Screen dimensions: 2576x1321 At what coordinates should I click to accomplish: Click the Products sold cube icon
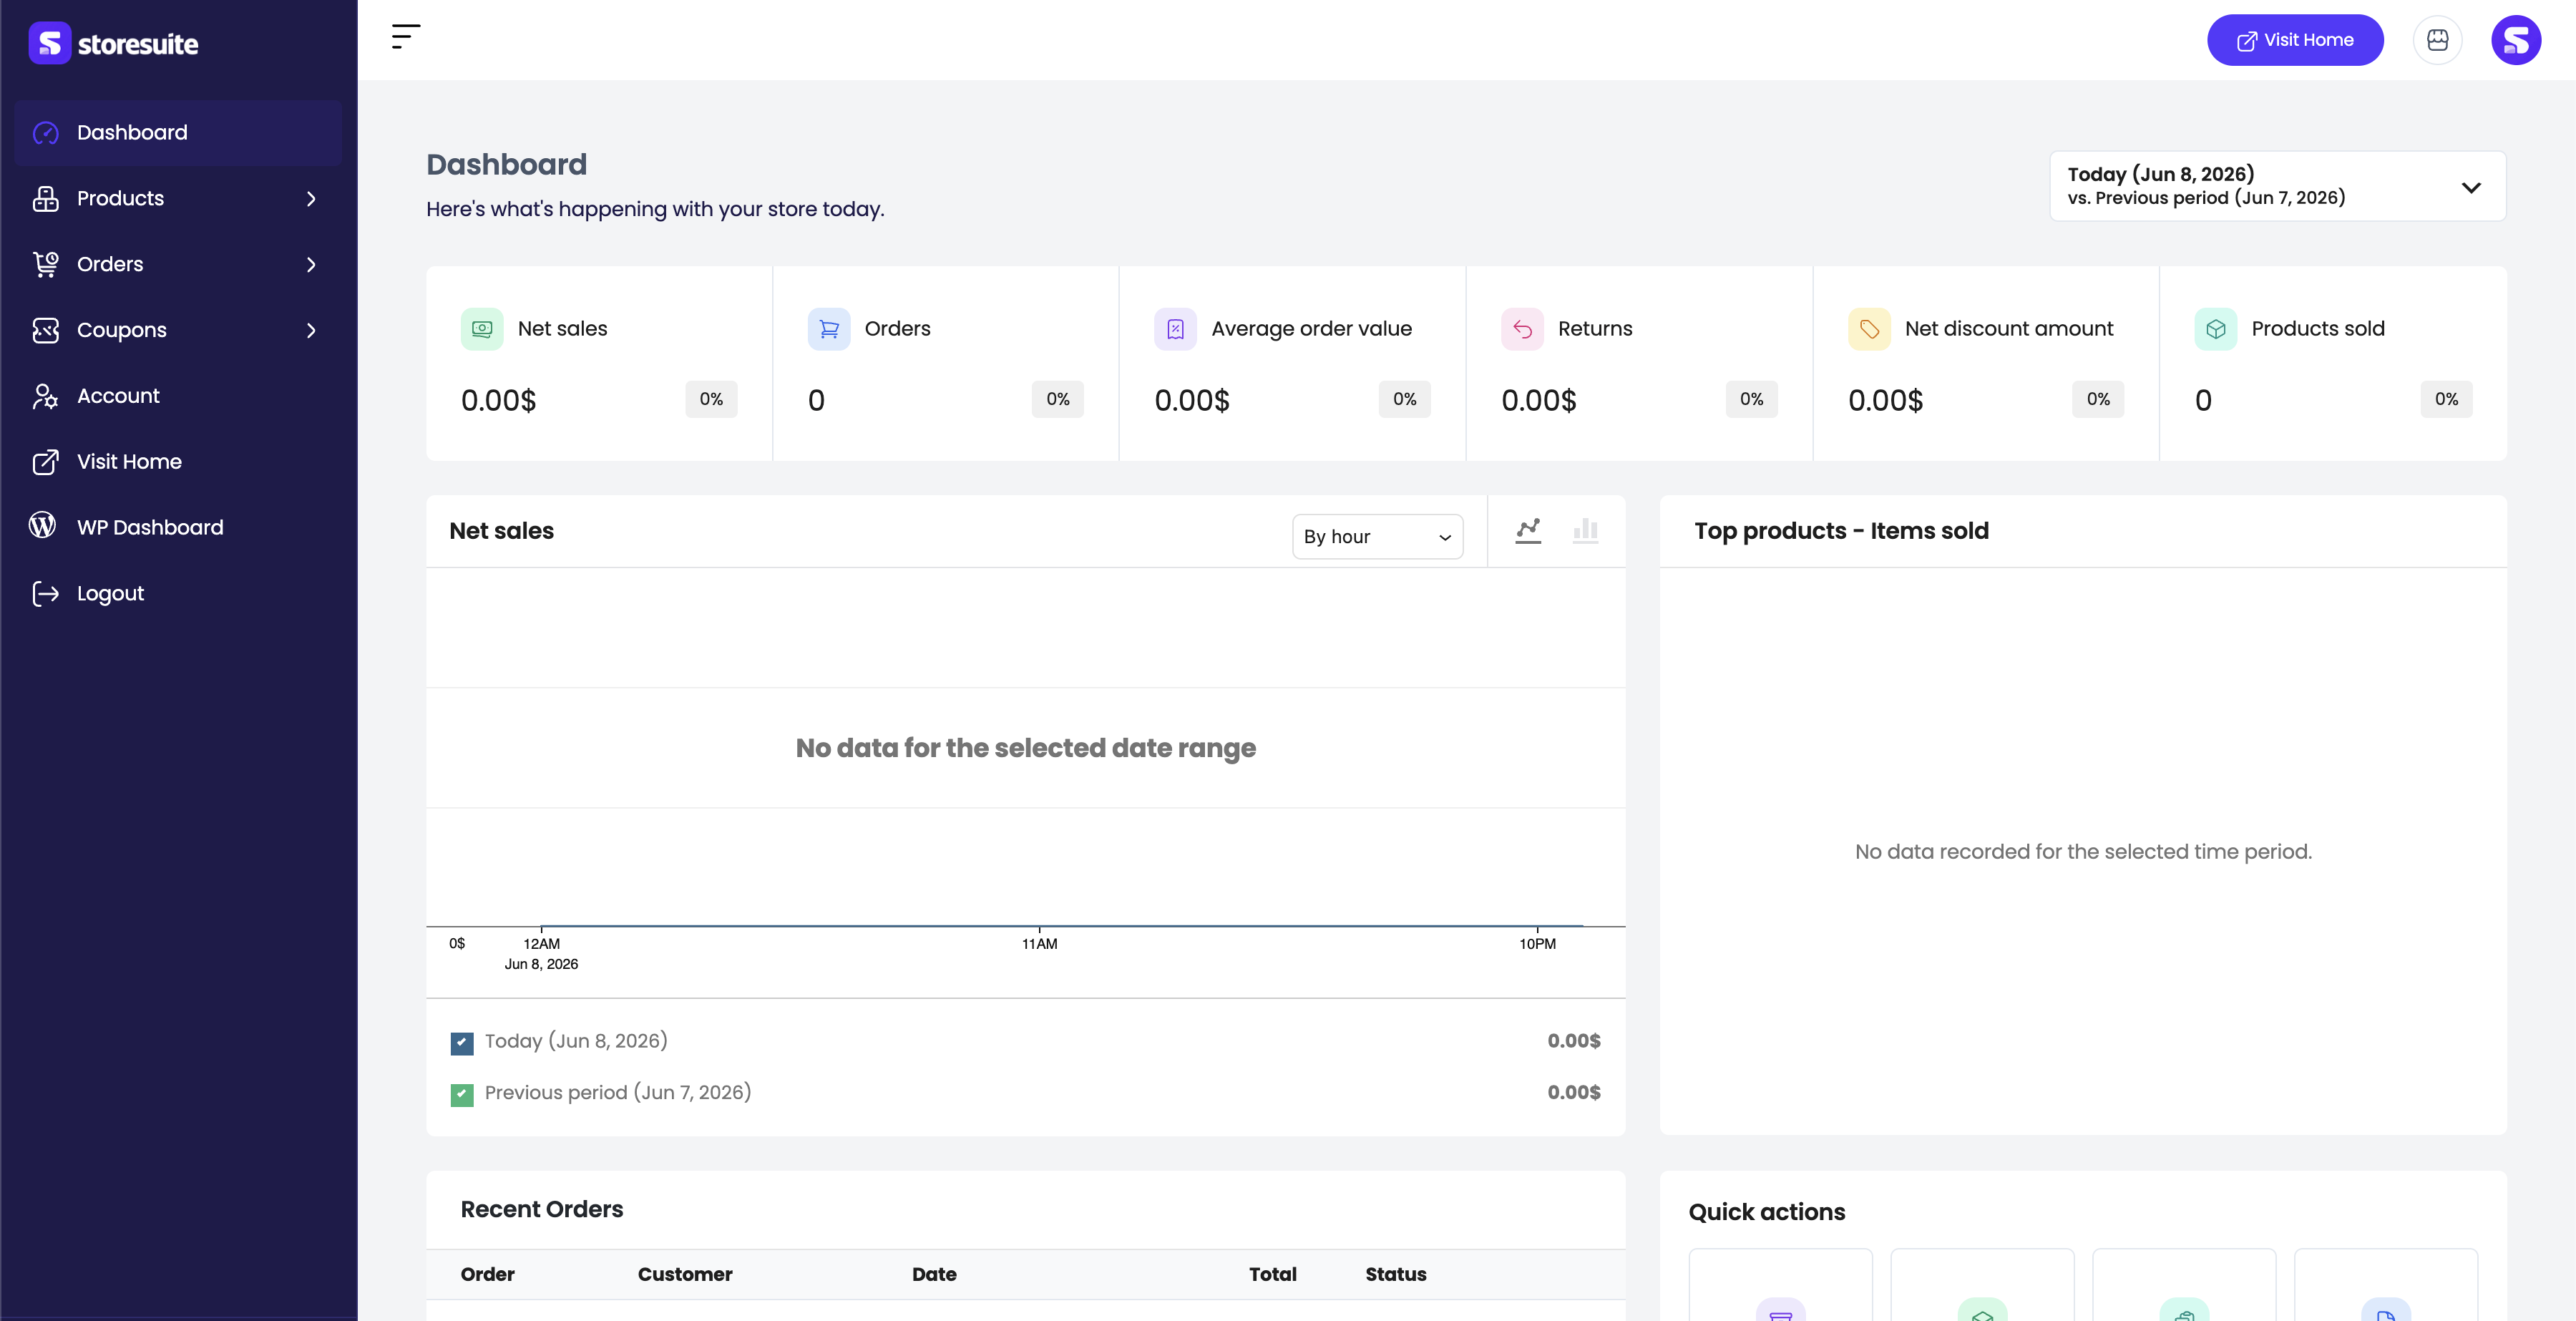2215,329
